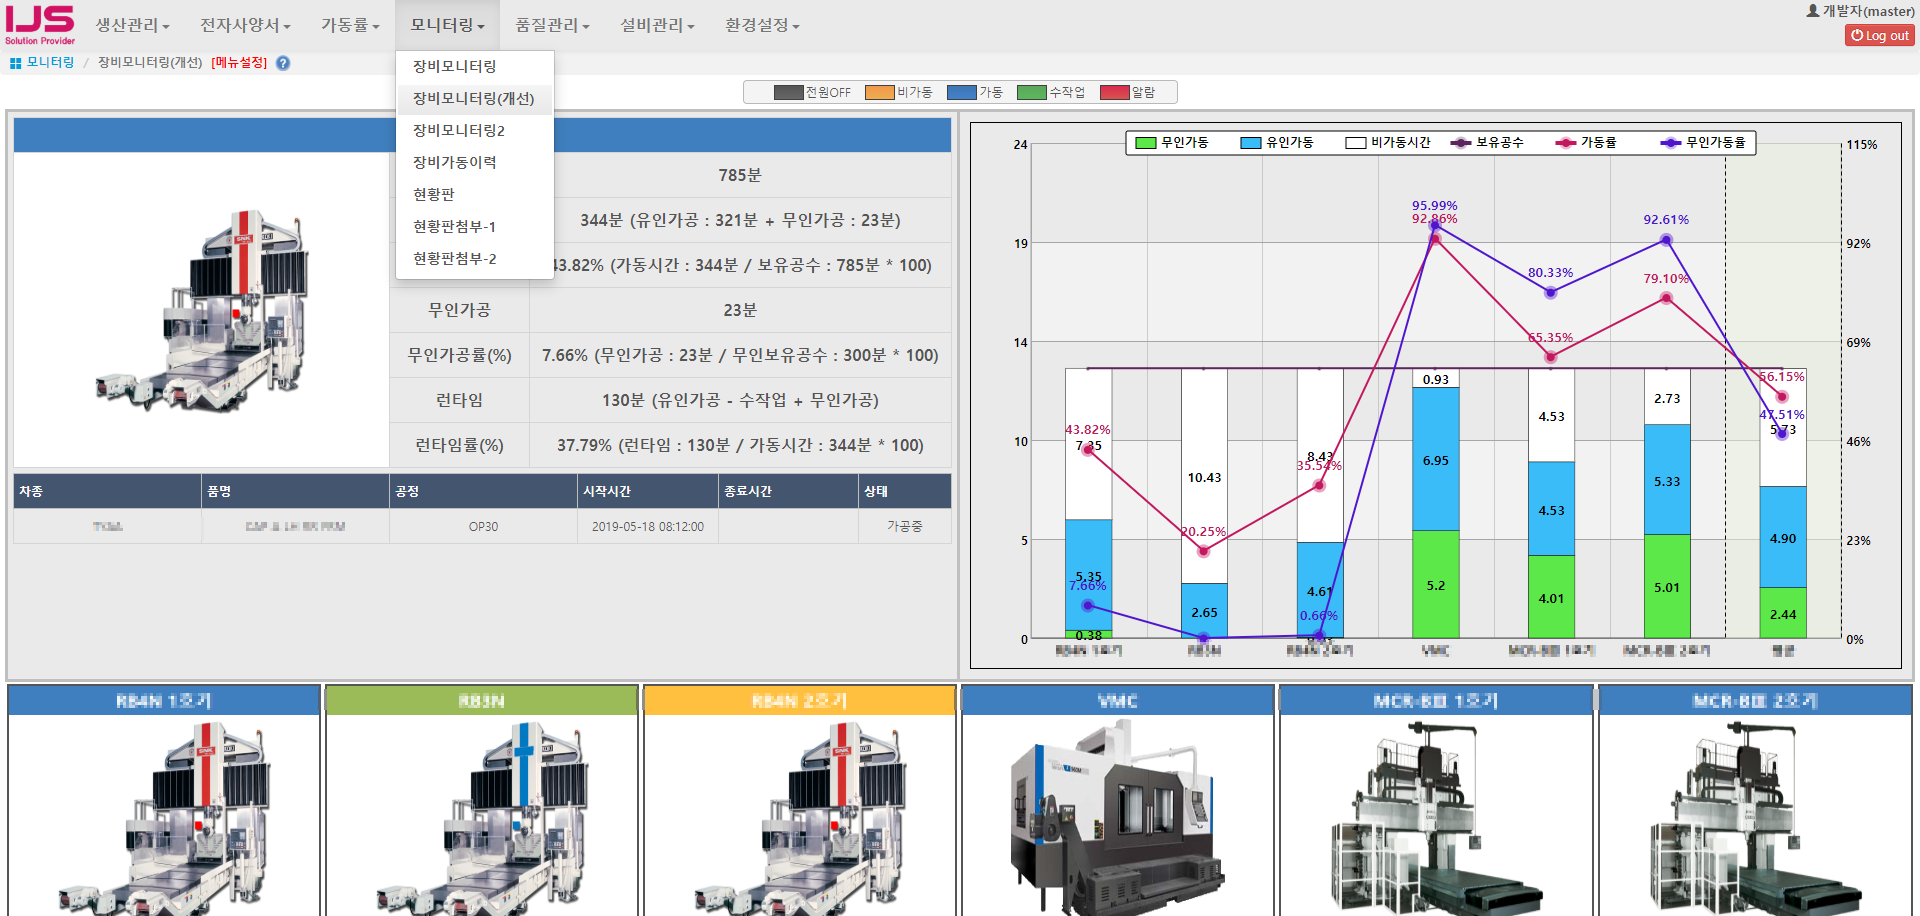
Task: Open the [메뉴설정] link
Action: point(239,63)
